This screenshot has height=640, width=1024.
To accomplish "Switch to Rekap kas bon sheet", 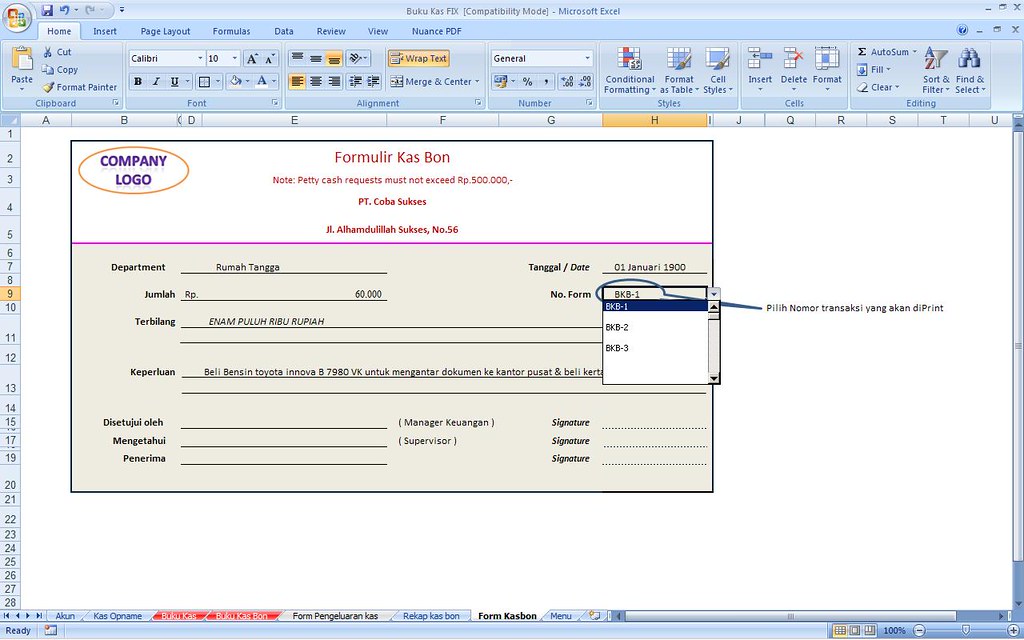I will click(431, 616).
